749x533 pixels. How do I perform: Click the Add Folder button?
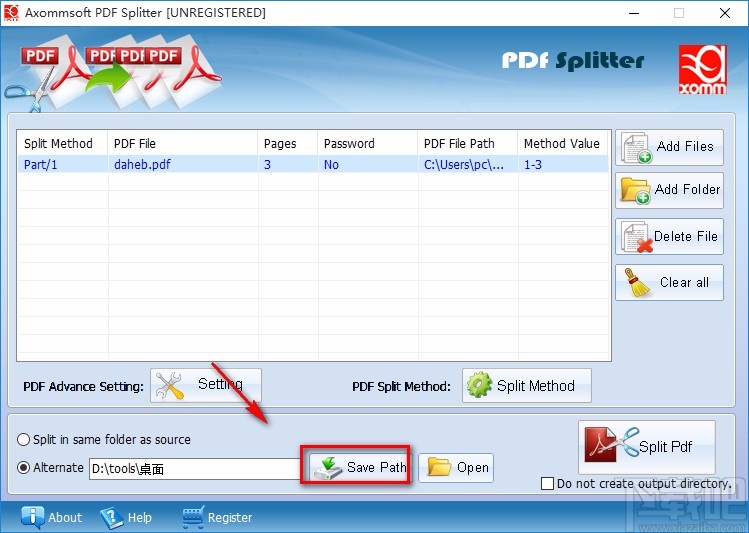669,191
